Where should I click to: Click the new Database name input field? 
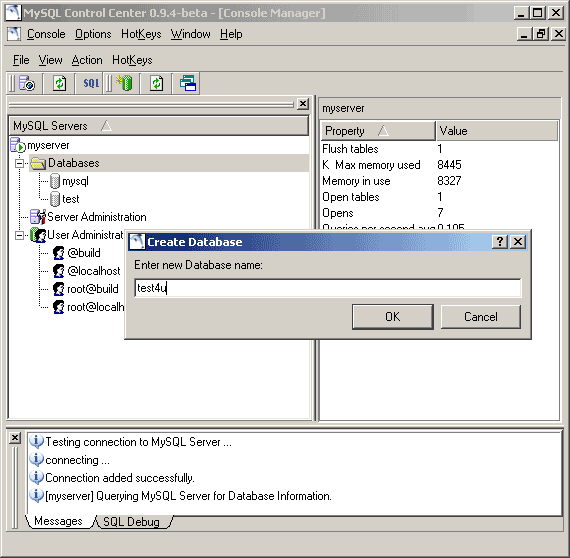[x=328, y=288]
